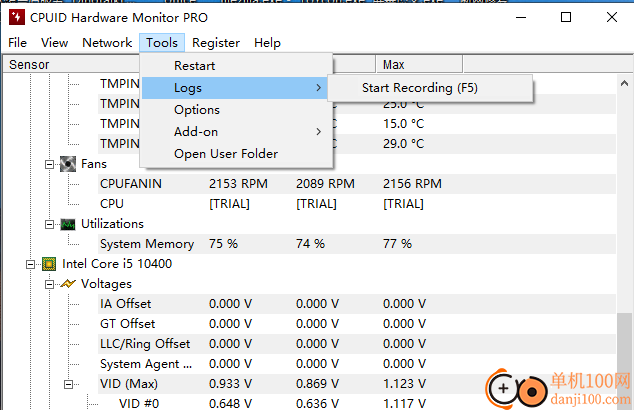Click the Utilizations graph icon

(68, 224)
